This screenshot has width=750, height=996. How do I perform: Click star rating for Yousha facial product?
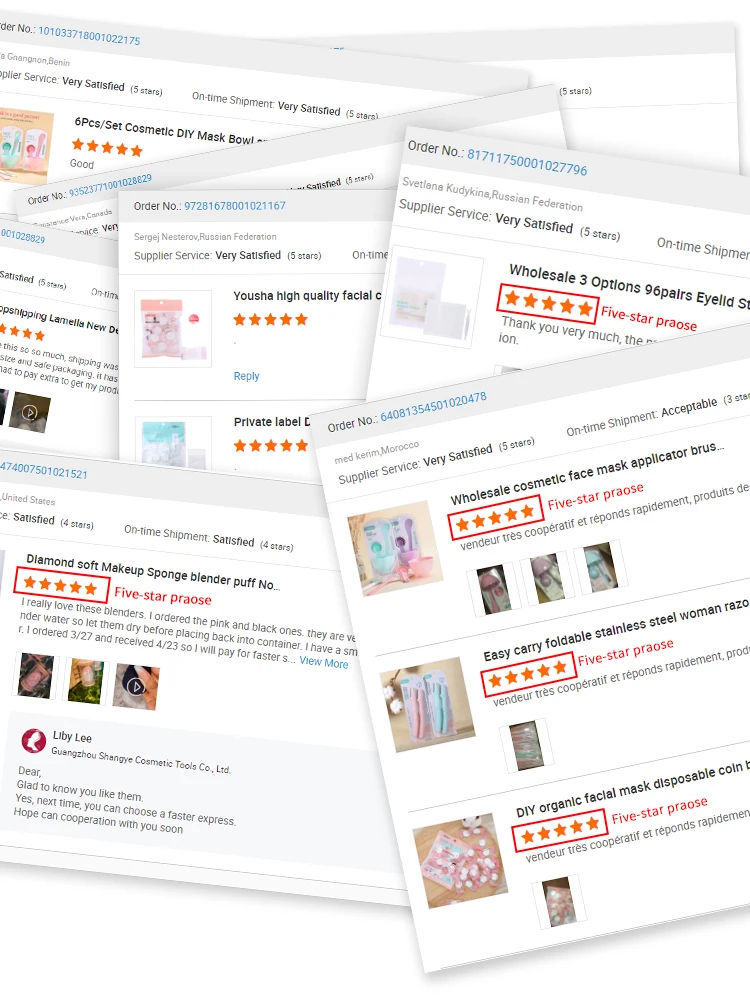pyautogui.click(x=271, y=320)
